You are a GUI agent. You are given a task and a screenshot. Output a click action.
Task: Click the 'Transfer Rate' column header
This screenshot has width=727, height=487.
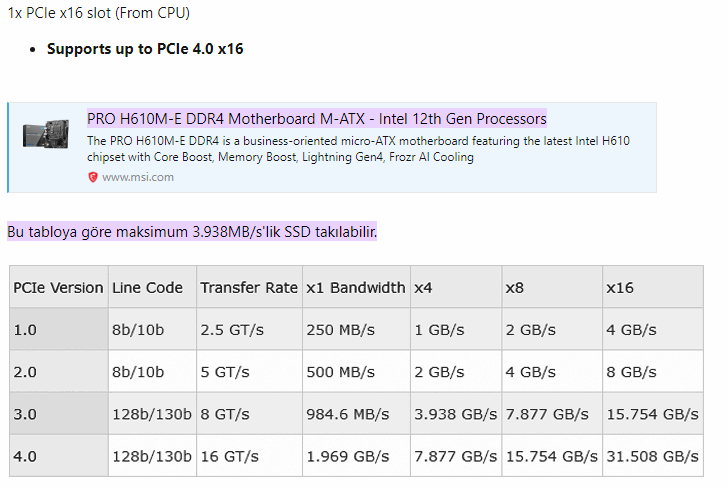coord(249,287)
